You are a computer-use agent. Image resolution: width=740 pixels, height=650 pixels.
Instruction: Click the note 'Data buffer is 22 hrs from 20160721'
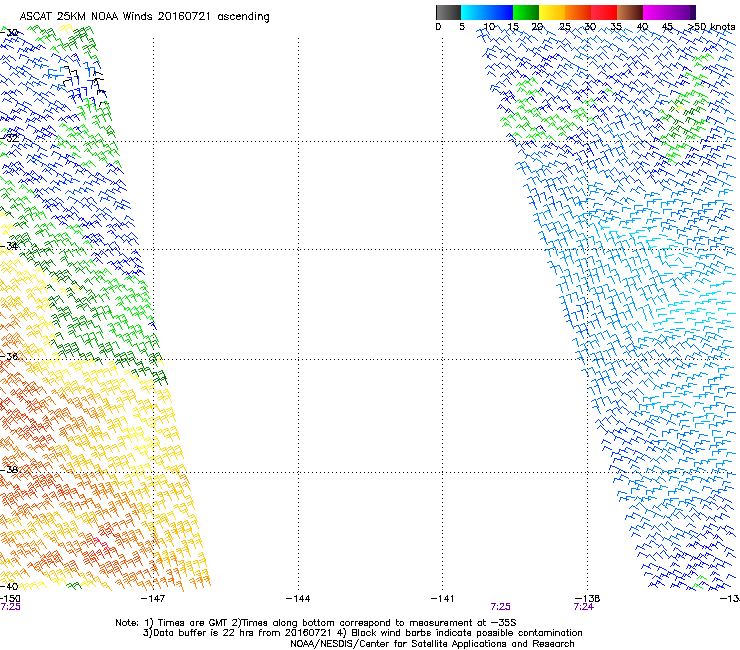click(x=240, y=633)
